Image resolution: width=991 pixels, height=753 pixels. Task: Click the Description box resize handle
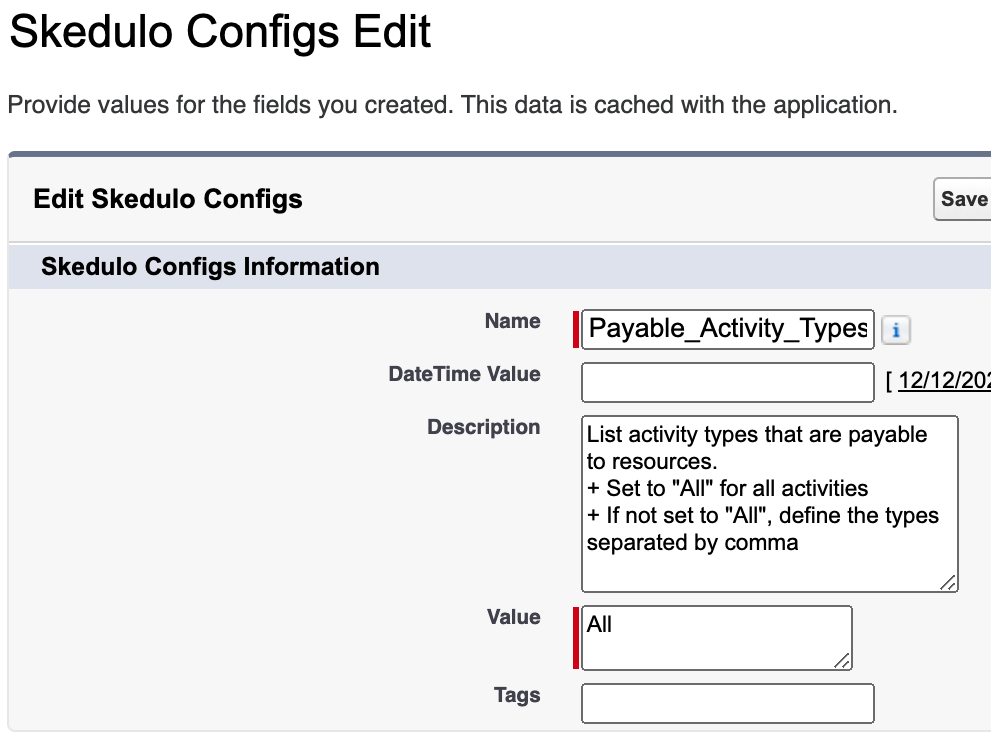coord(947,582)
